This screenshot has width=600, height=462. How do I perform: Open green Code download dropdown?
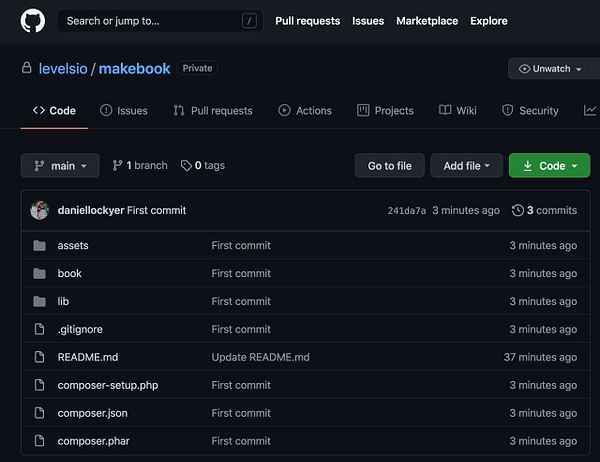pos(549,165)
